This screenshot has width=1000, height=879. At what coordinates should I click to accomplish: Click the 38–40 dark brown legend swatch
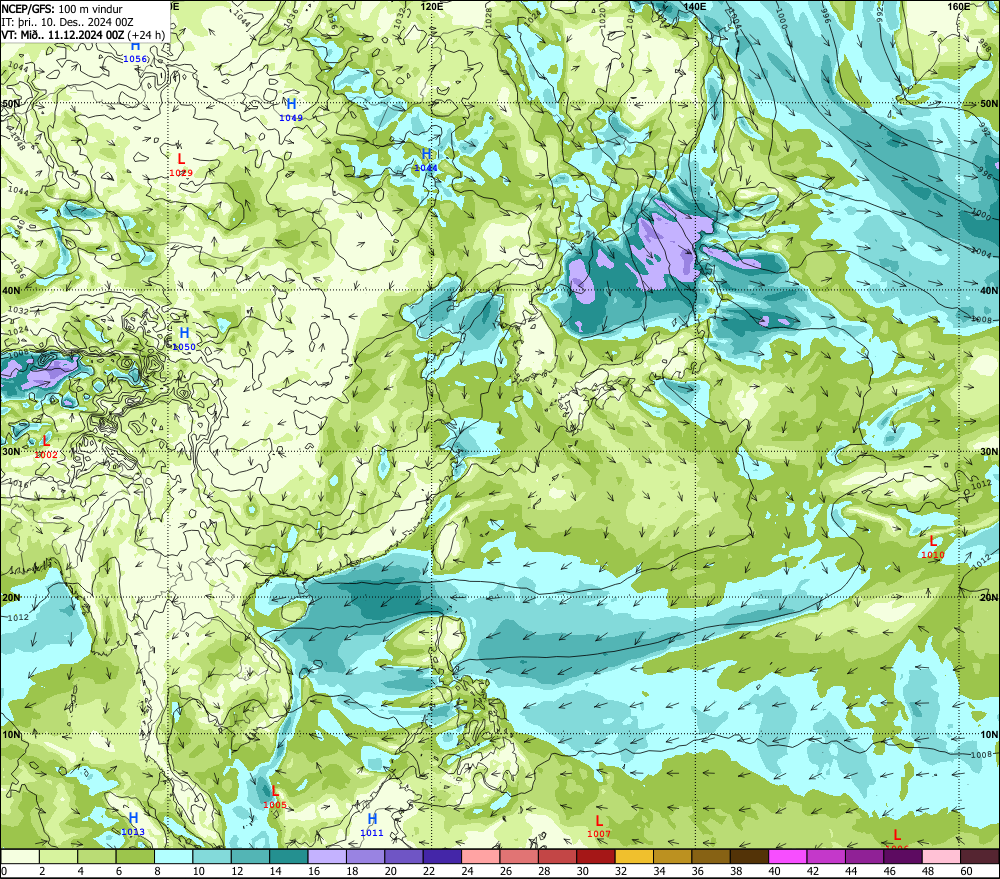click(750, 856)
